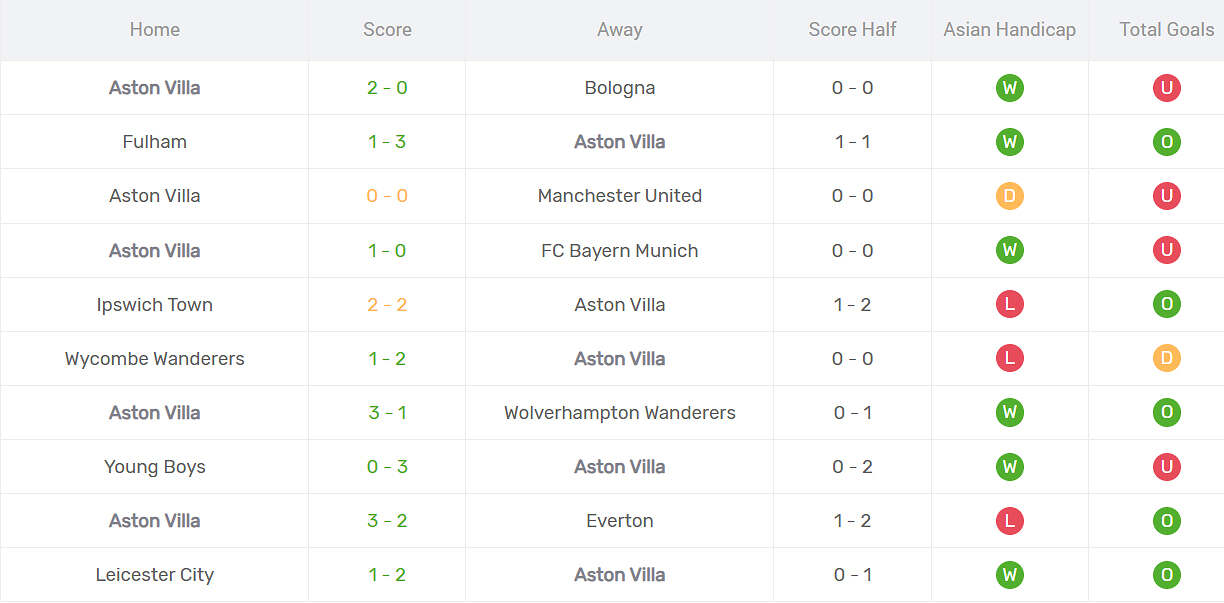Click the green W badge in Bologna row
Image resolution: width=1224 pixels, height=603 pixels.
1009,88
